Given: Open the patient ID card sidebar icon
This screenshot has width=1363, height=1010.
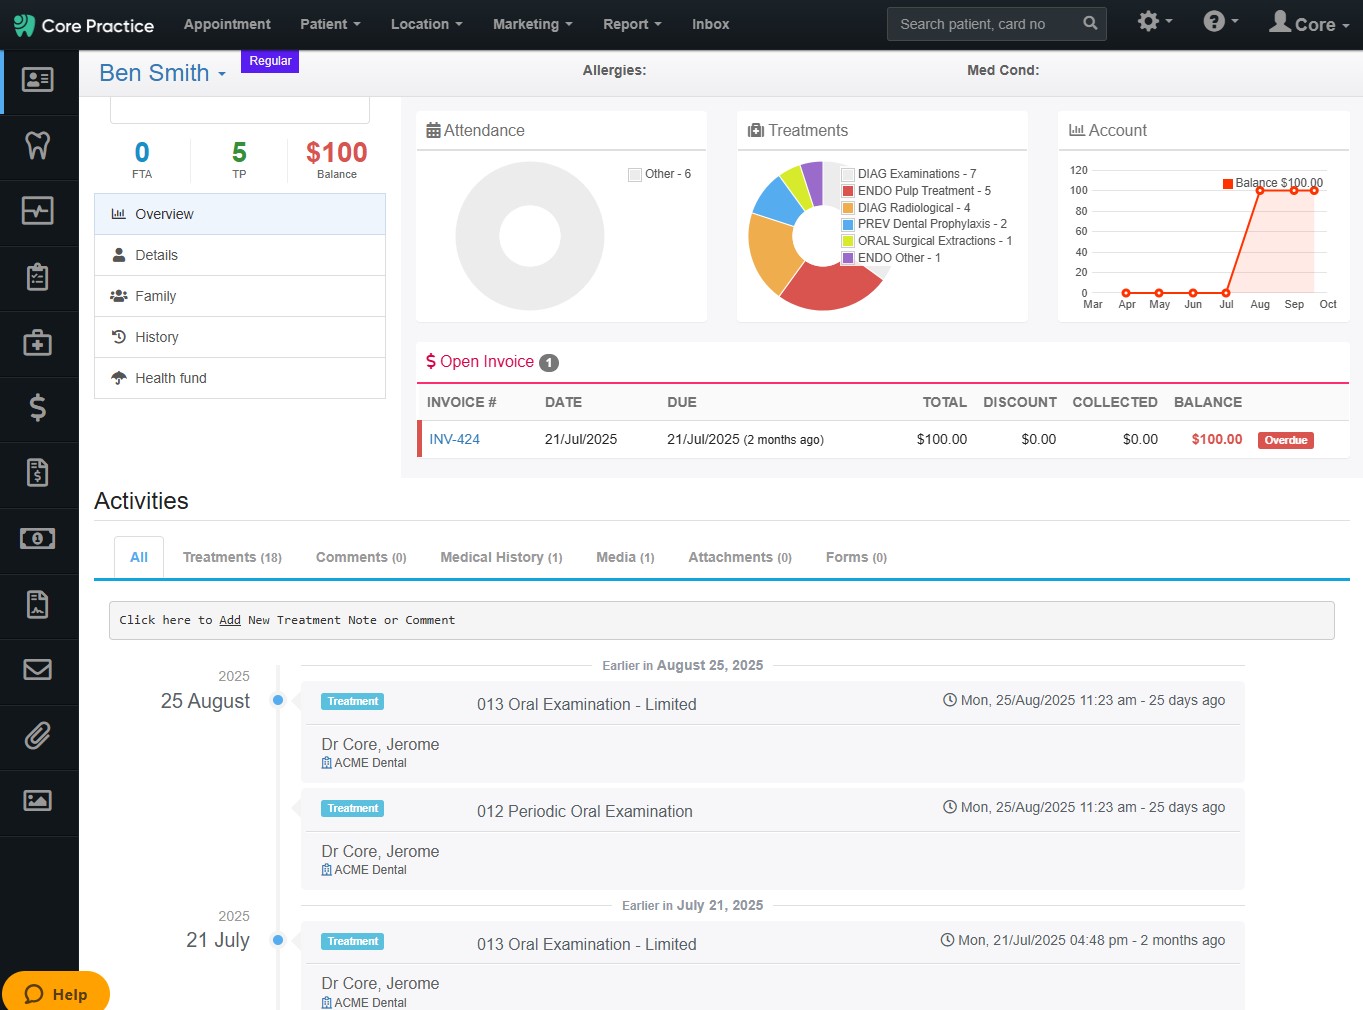Looking at the screenshot, I should [x=38, y=80].
